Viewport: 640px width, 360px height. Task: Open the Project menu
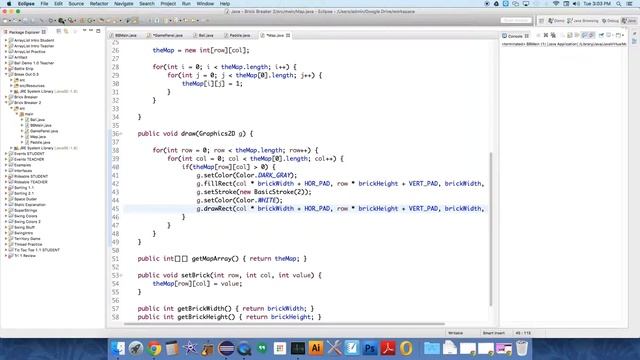pos(168,4)
